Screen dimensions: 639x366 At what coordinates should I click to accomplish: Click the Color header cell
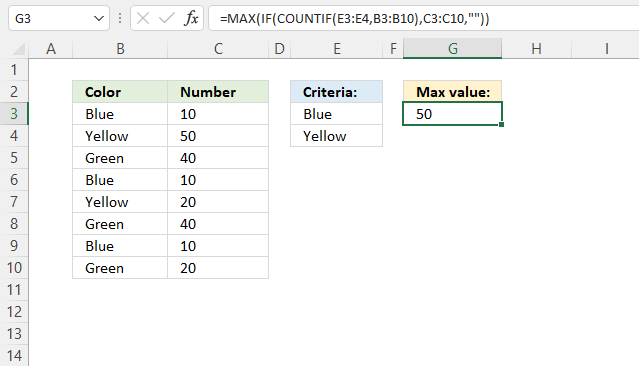pos(120,92)
